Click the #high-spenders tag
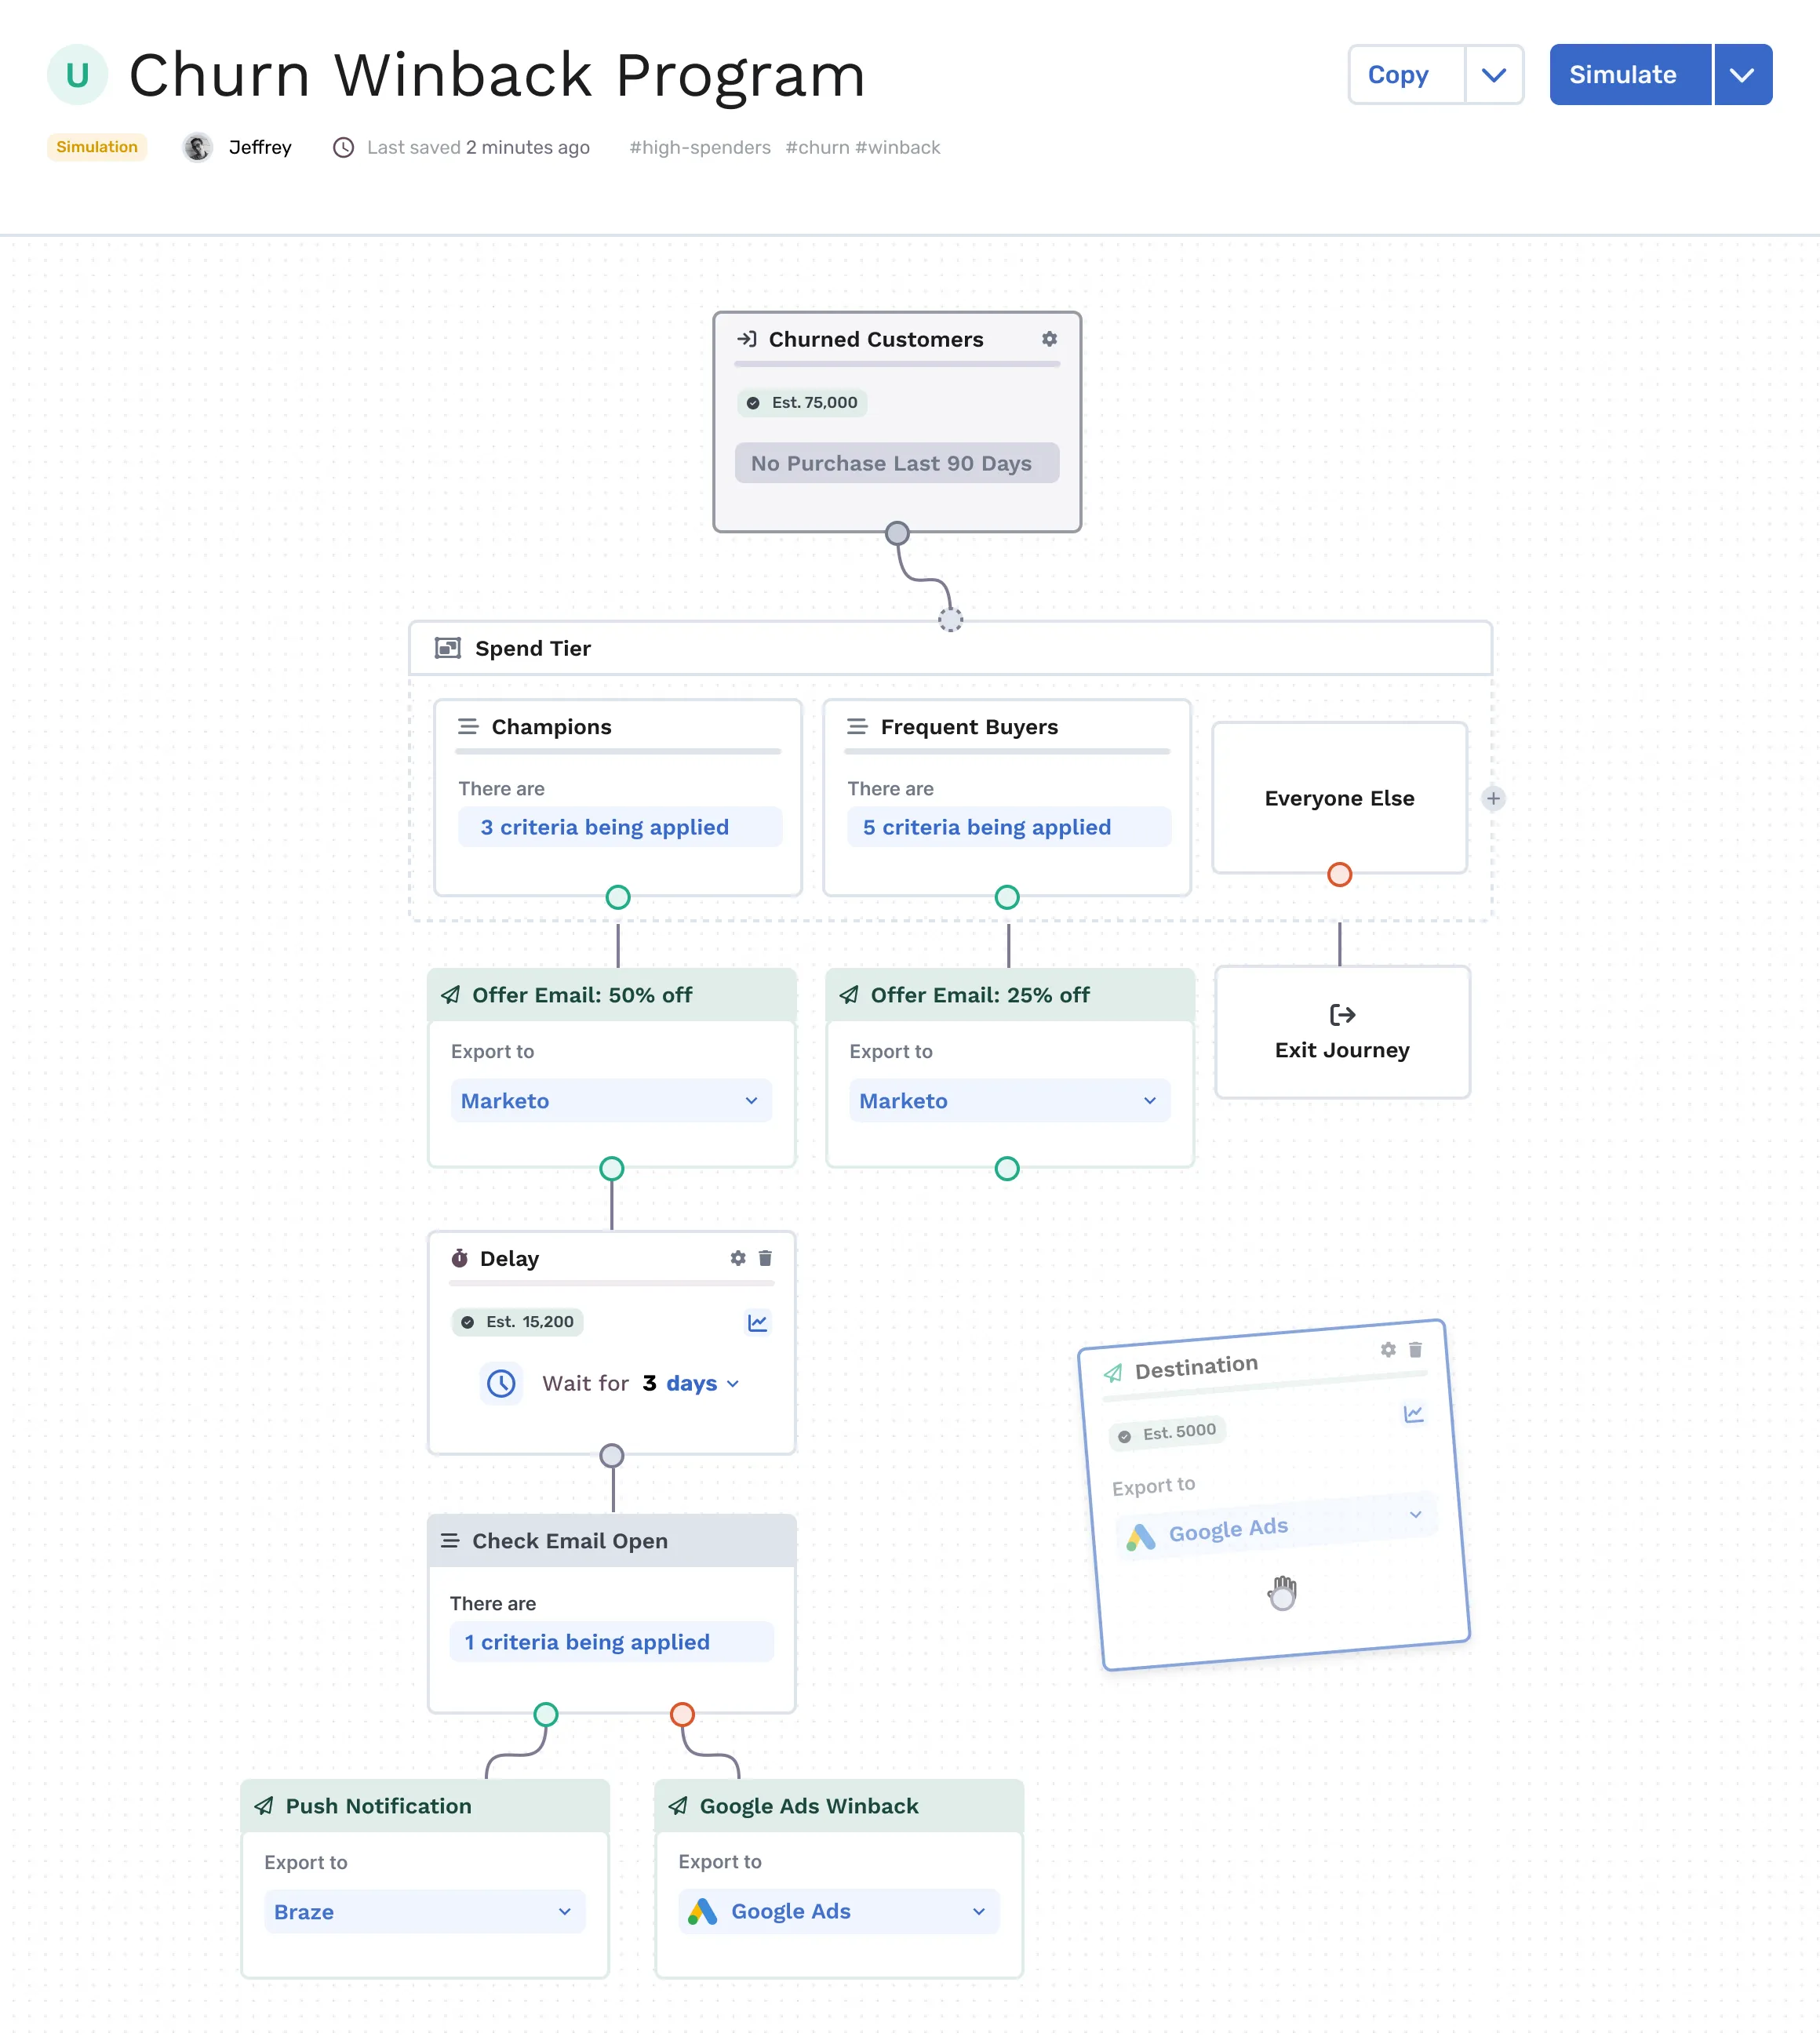Viewport: 1820px width, 2044px height. [699, 147]
